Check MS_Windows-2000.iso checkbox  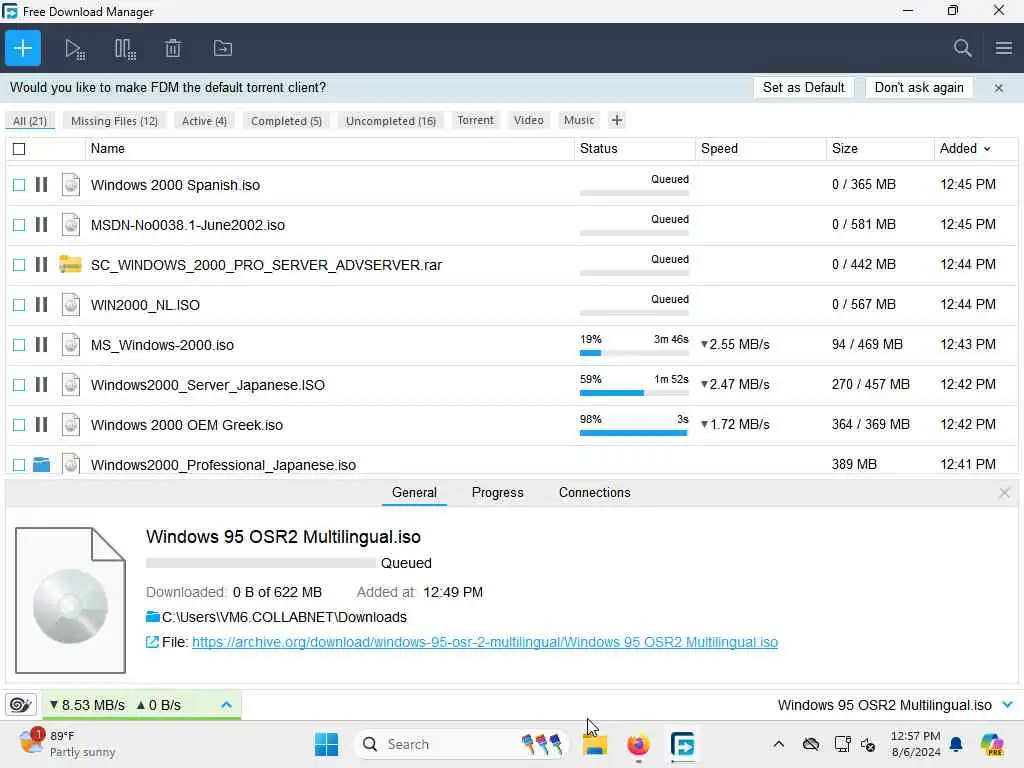[x=19, y=345]
